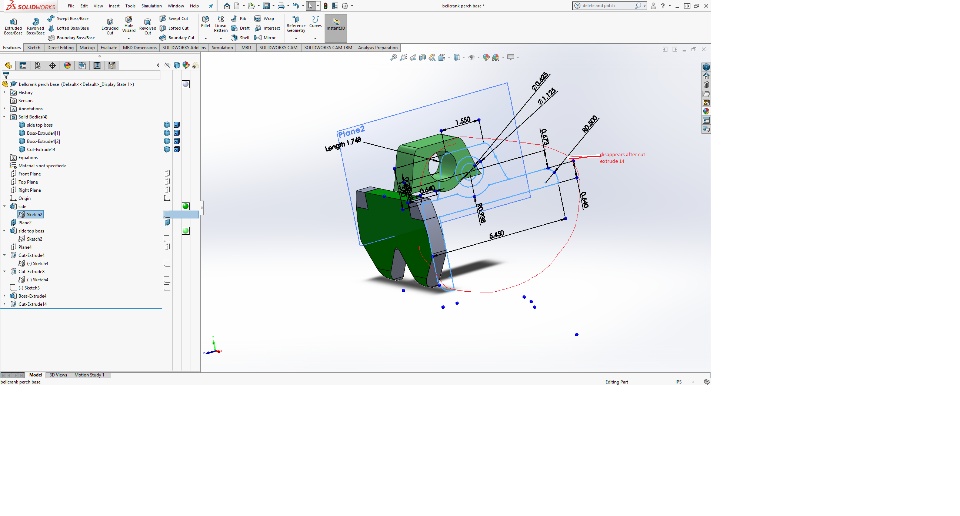Click the Home icon in quick toolbar
Image resolution: width=960 pixels, height=516 pixels.
[227, 6]
